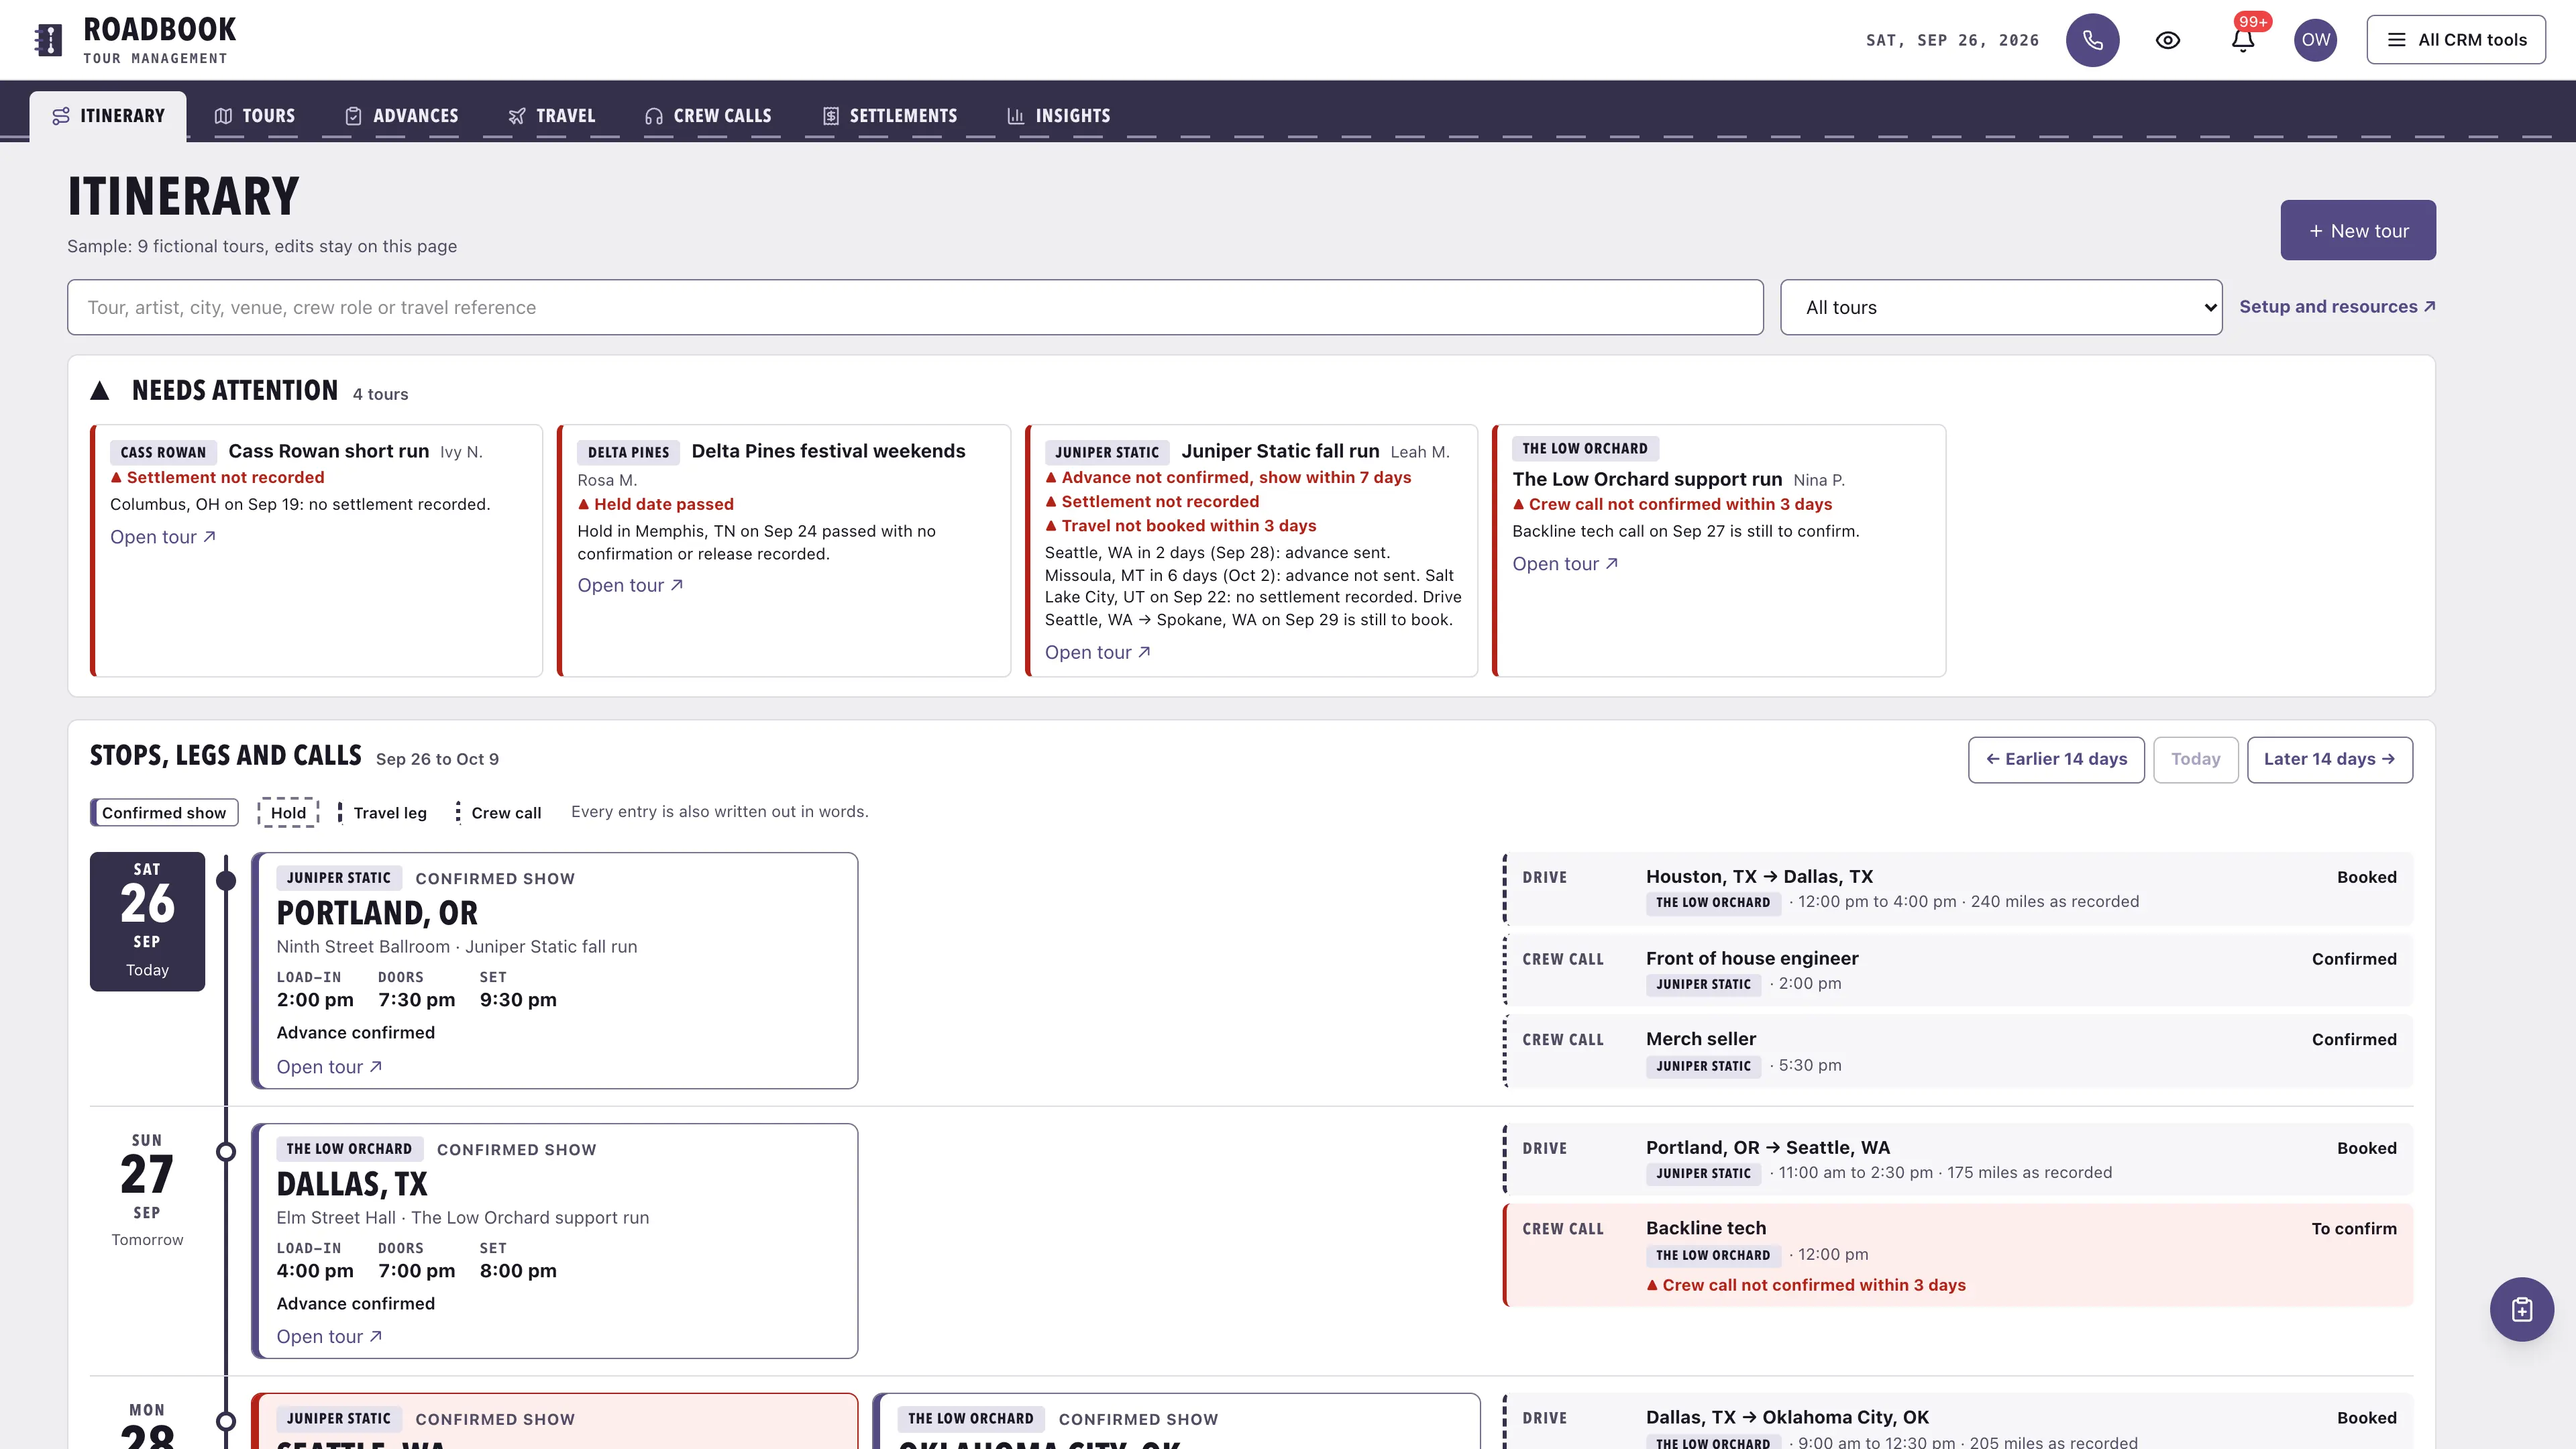The image size is (2576, 1449).
Task: Expand the All tours dropdown
Action: click(x=2001, y=307)
